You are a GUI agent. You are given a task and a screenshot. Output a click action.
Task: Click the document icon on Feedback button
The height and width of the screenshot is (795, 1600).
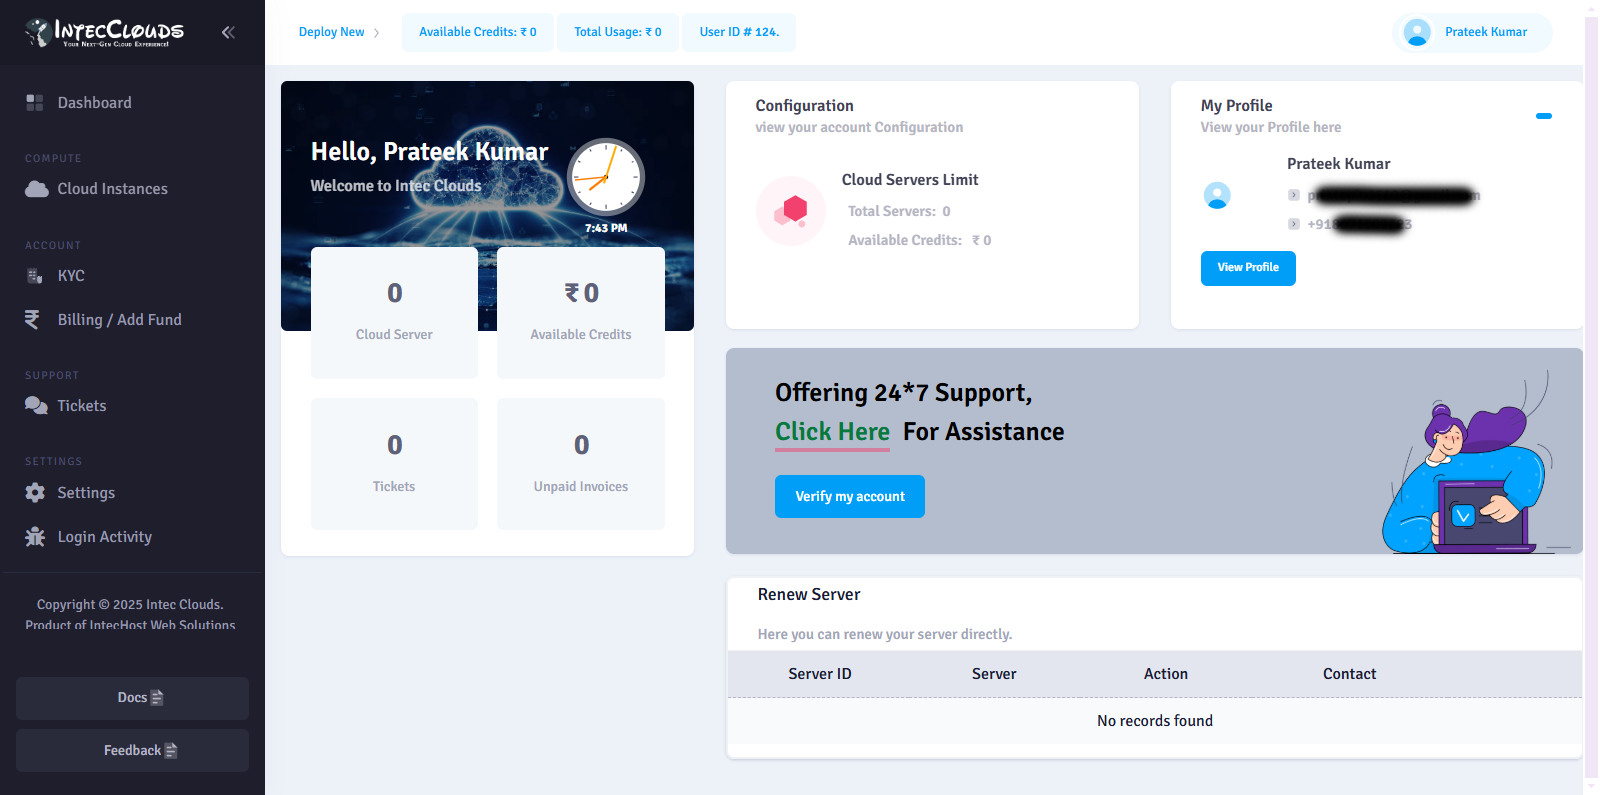[171, 751]
